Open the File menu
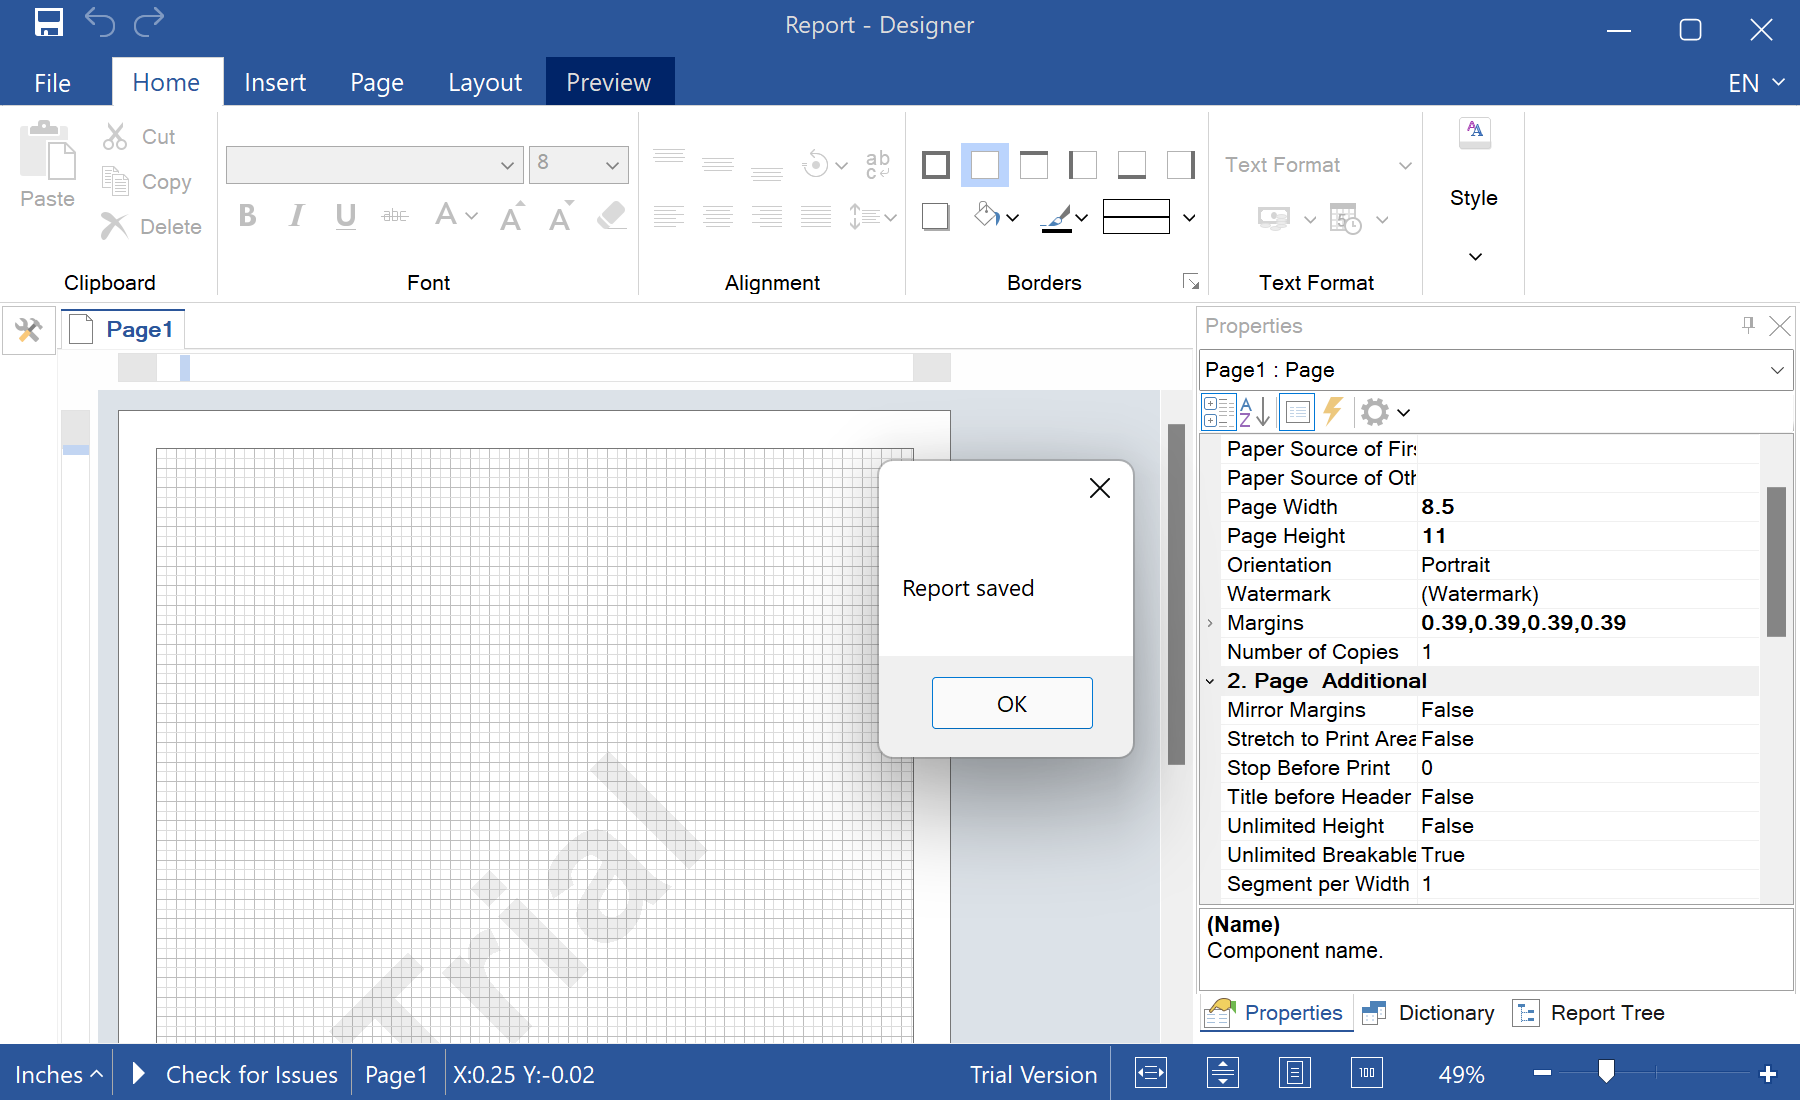Viewport: 1800px width, 1100px height. click(53, 83)
